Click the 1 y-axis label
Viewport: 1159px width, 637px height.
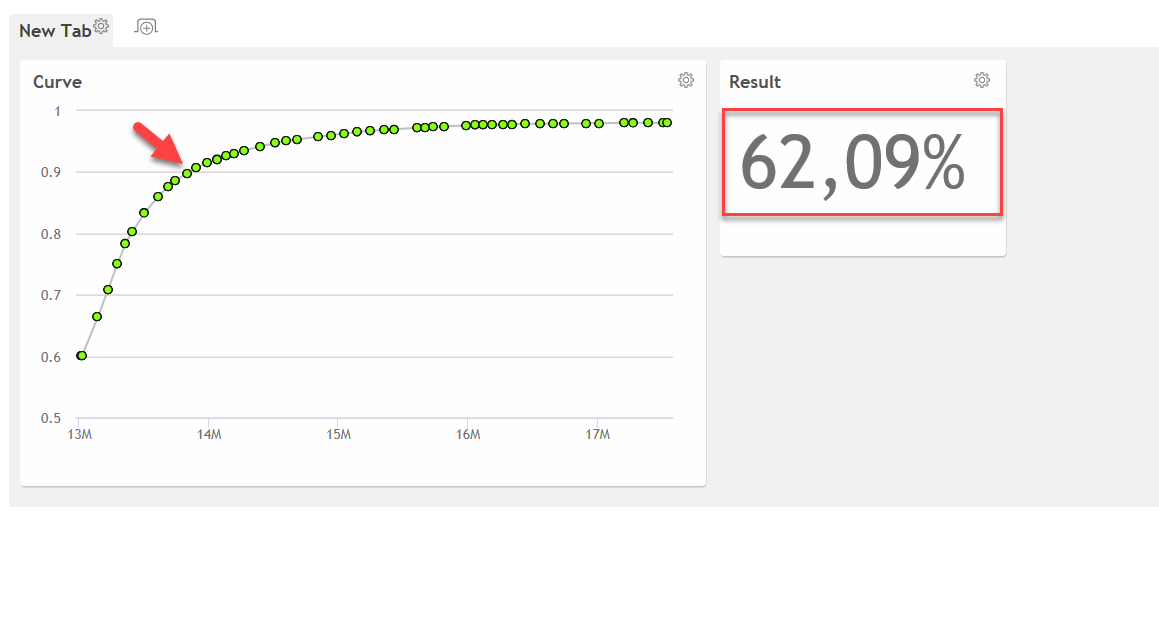pos(58,111)
